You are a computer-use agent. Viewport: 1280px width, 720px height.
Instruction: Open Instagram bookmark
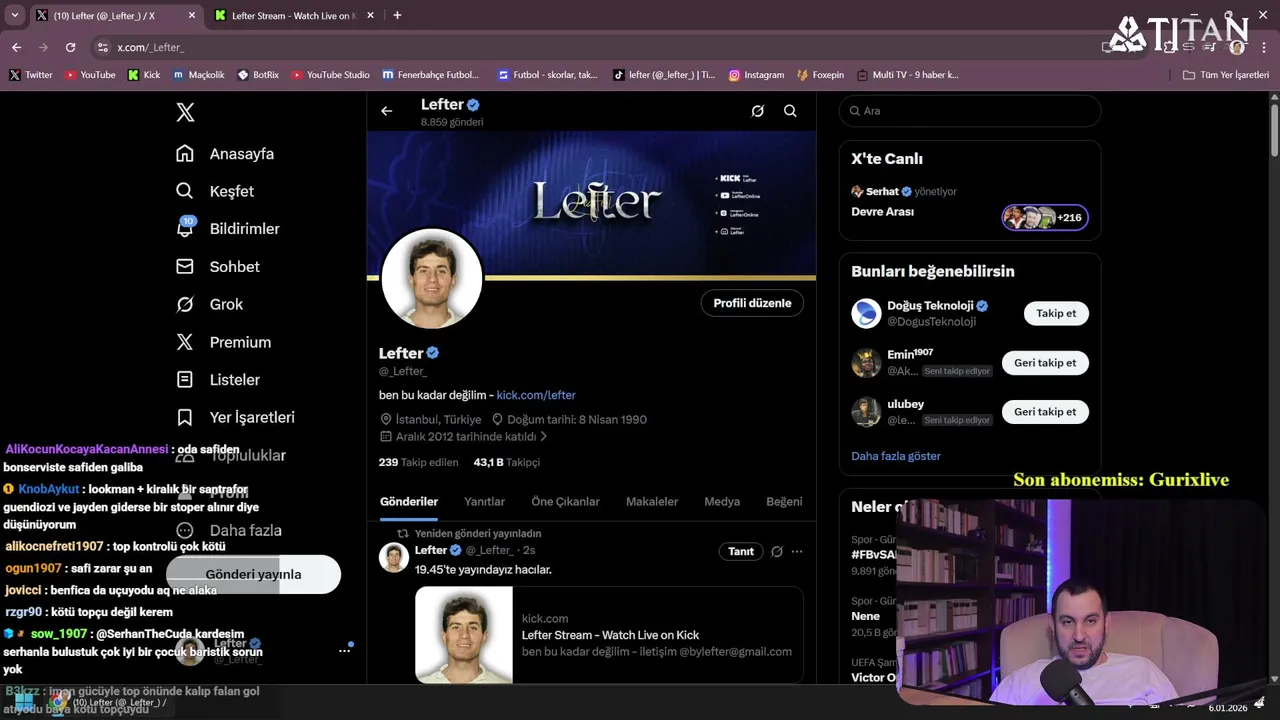coord(756,75)
